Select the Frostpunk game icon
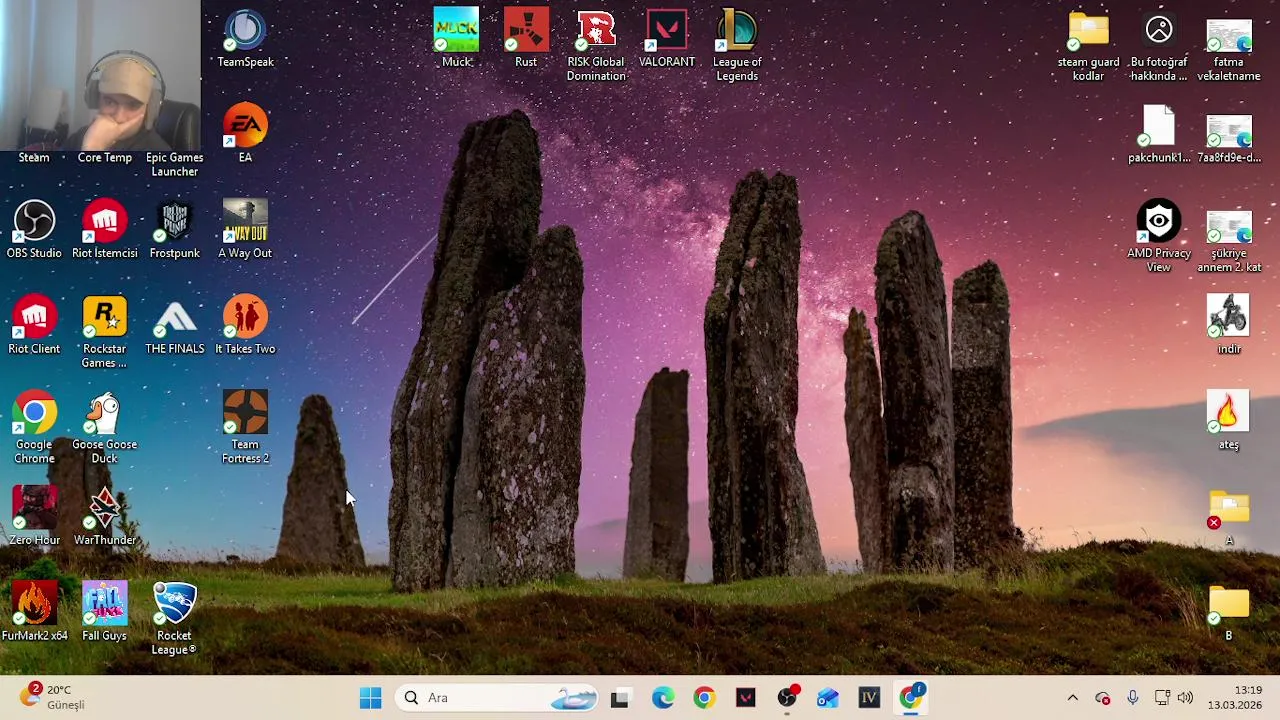This screenshot has width=1280, height=720. tap(175, 230)
